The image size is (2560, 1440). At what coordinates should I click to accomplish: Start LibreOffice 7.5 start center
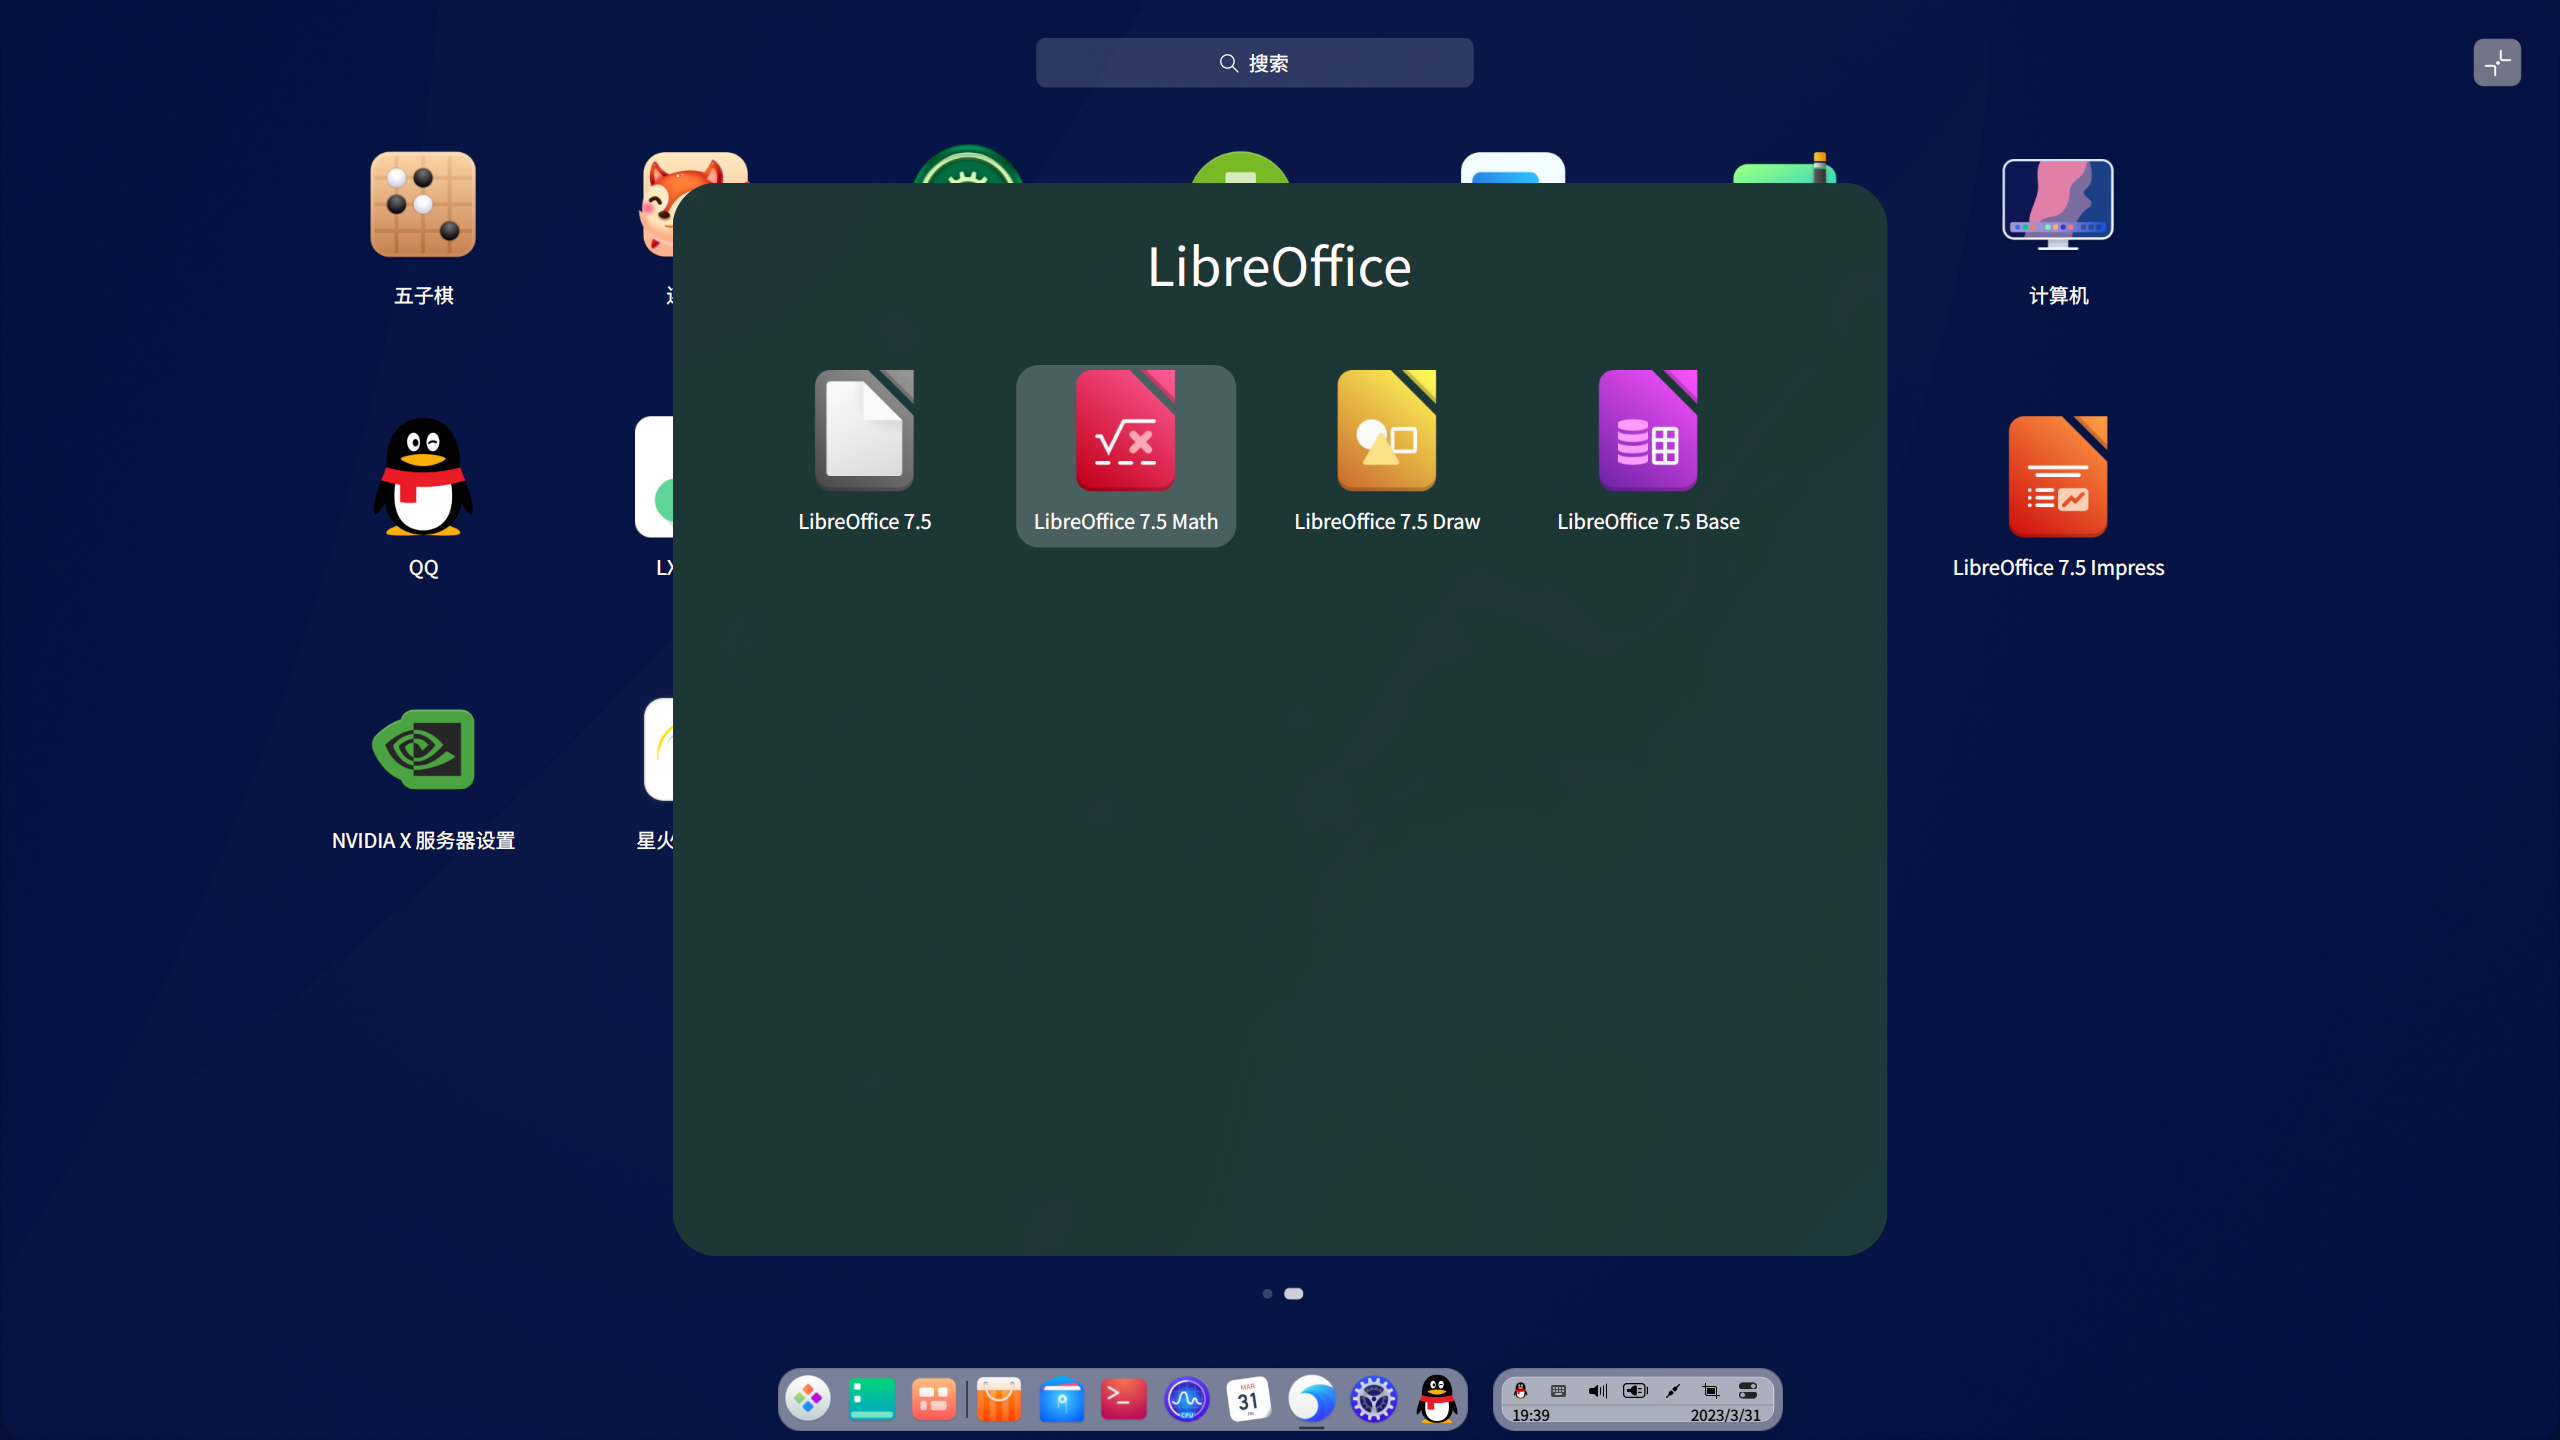point(864,455)
